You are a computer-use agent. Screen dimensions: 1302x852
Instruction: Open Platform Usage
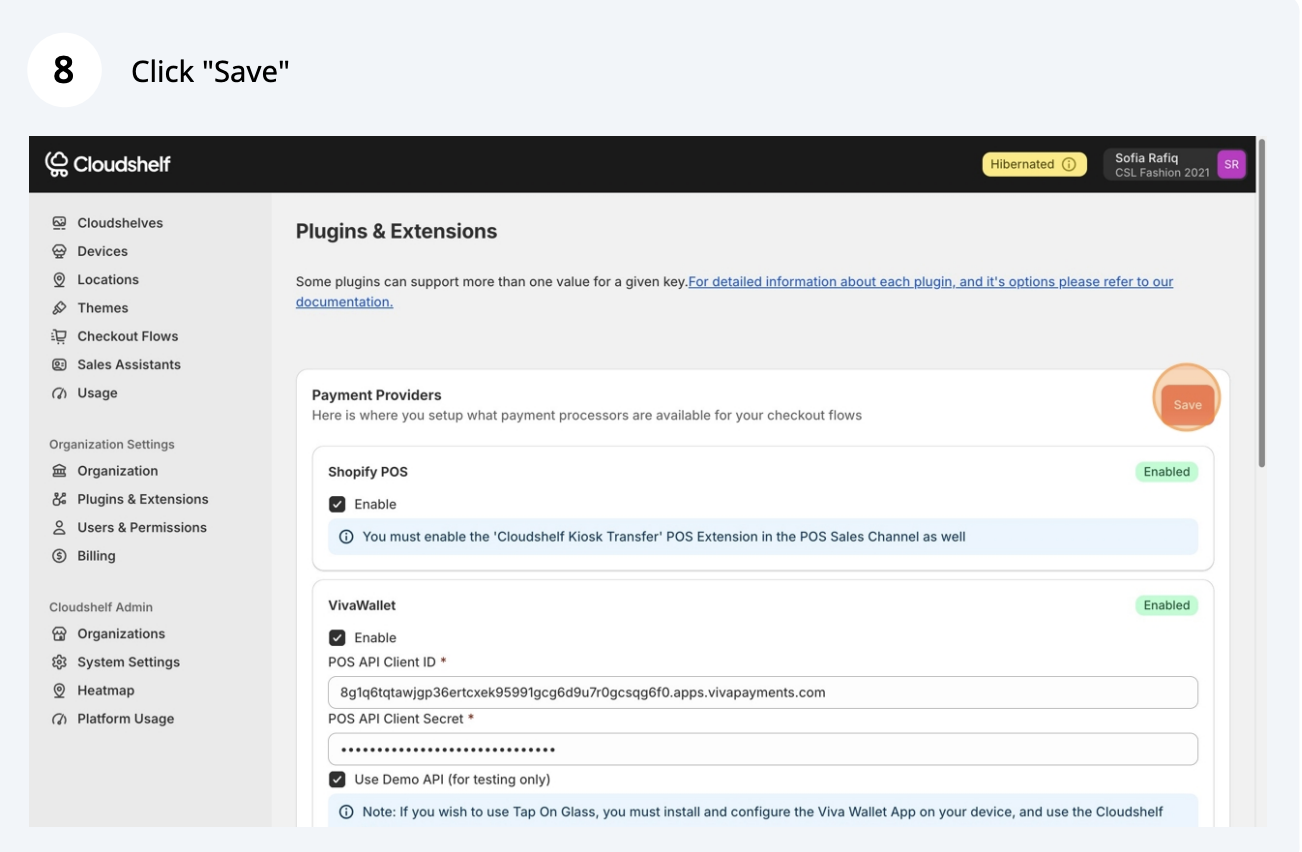tap(126, 719)
